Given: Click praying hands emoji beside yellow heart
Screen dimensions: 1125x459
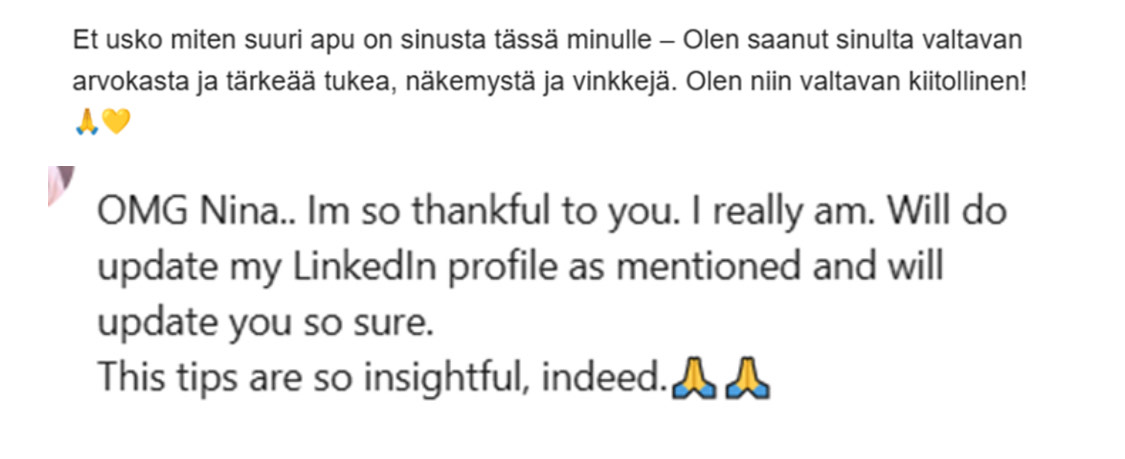Looking at the screenshot, I should tap(87, 123).
